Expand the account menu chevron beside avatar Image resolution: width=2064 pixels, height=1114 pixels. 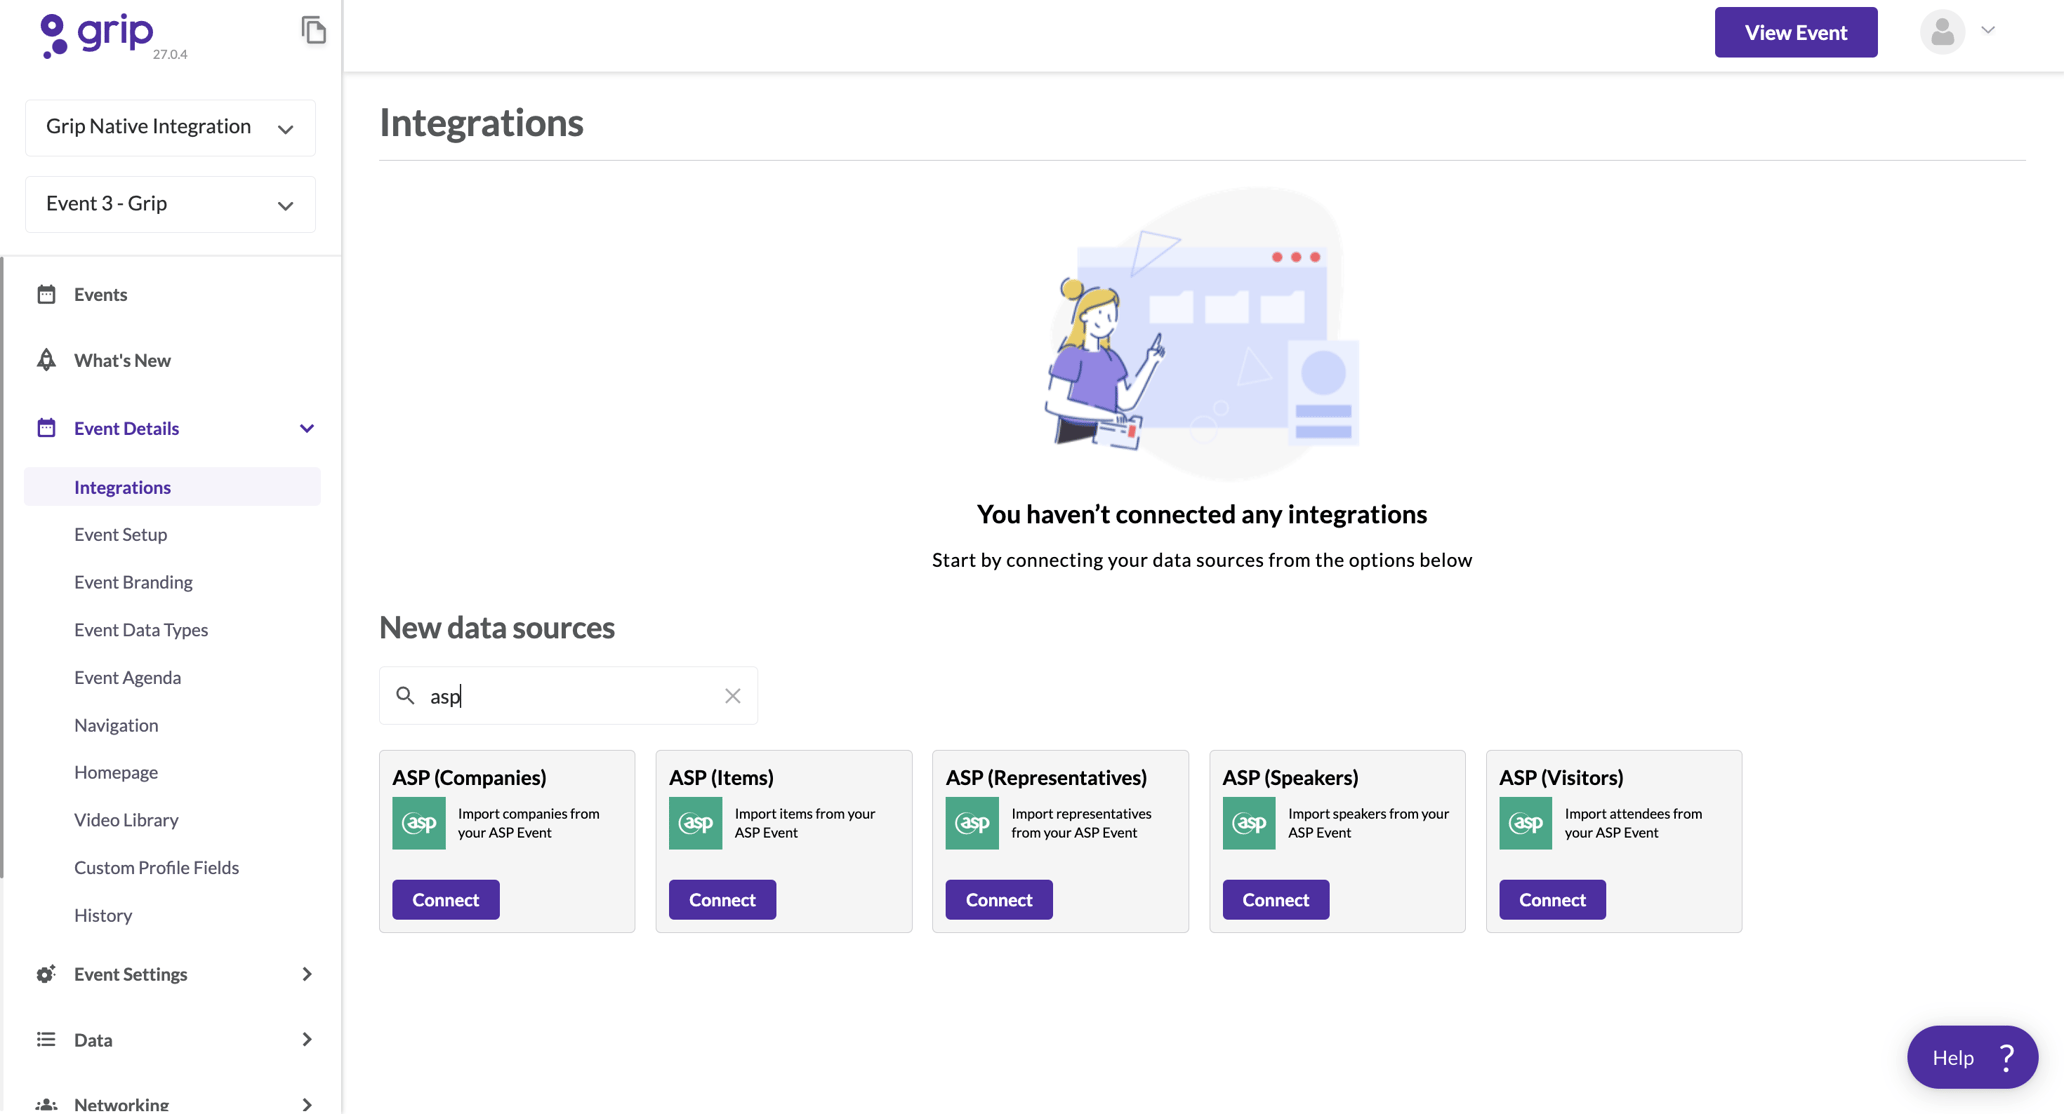point(1988,32)
